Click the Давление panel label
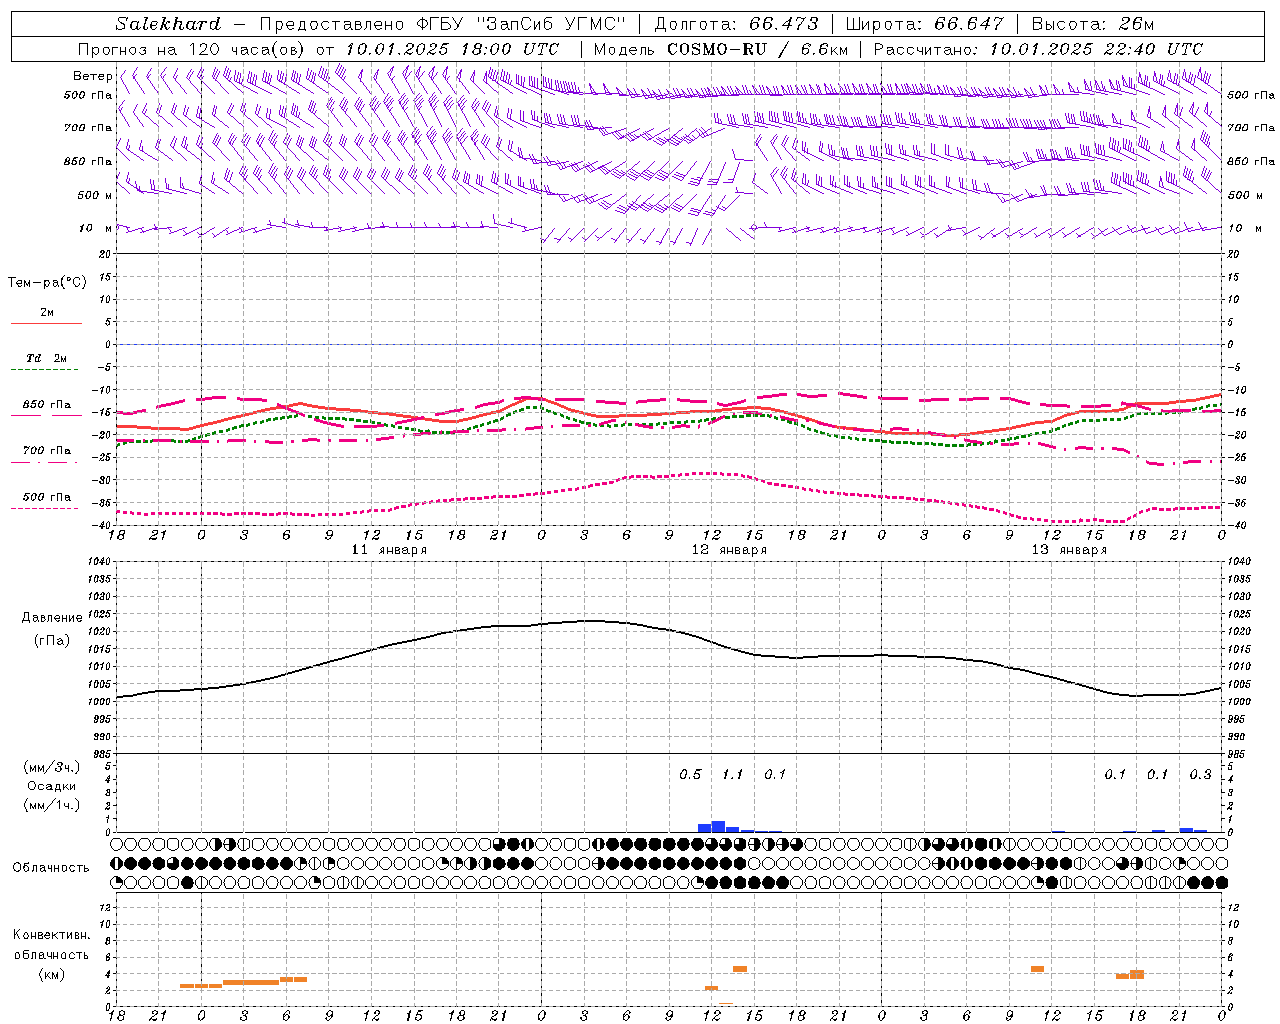The image size is (1280, 1024). [x=52, y=618]
